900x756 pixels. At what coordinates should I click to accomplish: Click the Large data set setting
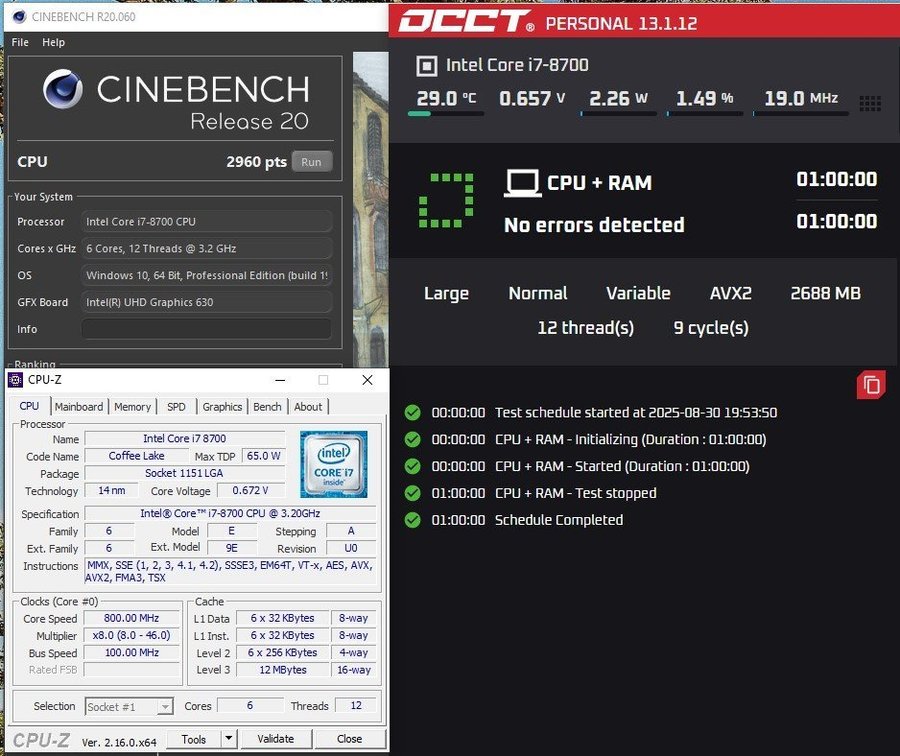point(446,294)
